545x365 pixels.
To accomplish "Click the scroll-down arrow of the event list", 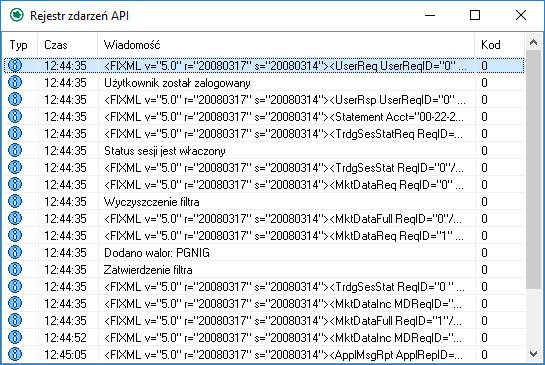I will click(x=533, y=354).
